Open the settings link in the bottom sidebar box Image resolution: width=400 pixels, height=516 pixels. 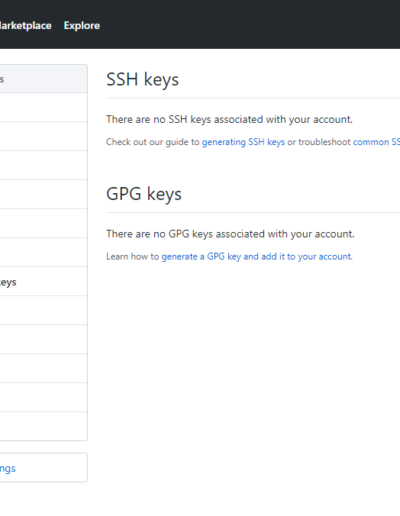click(44, 468)
